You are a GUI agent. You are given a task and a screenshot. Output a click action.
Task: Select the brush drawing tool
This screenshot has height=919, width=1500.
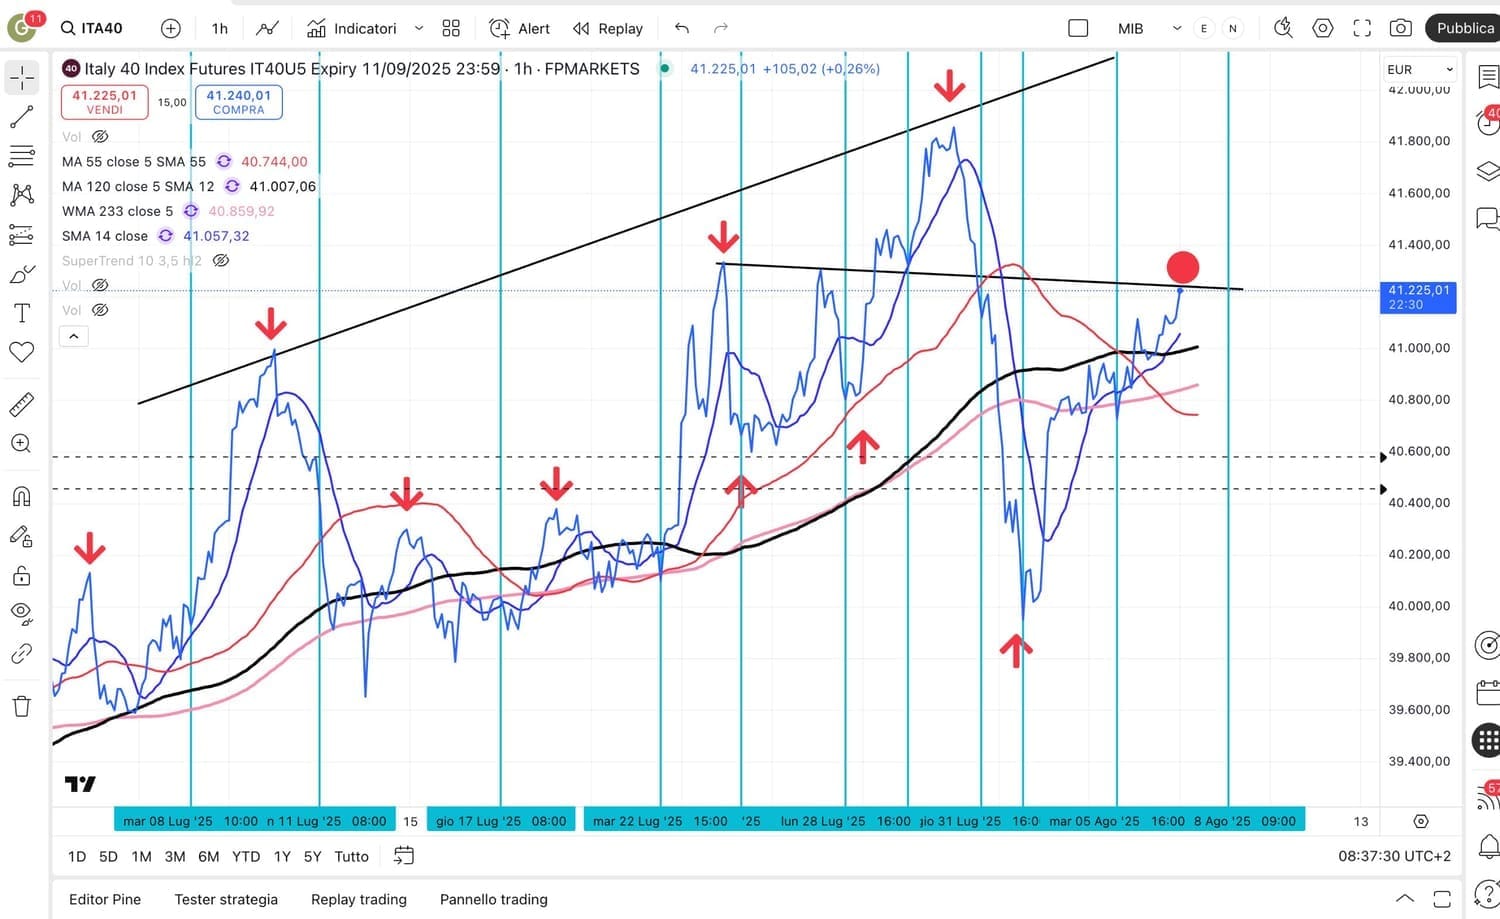(22, 274)
